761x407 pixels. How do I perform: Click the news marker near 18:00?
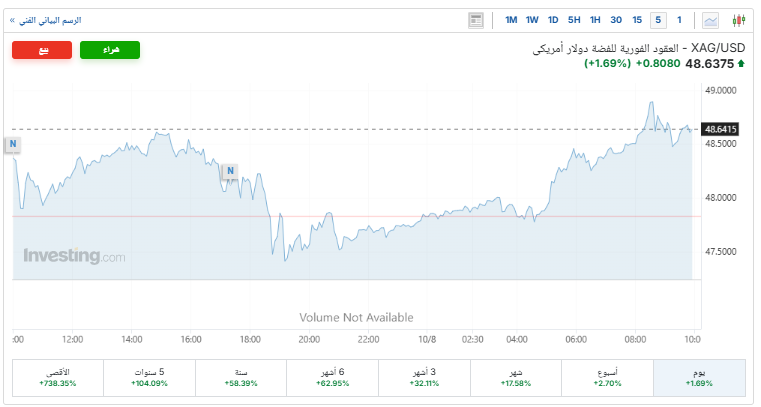tap(230, 171)
